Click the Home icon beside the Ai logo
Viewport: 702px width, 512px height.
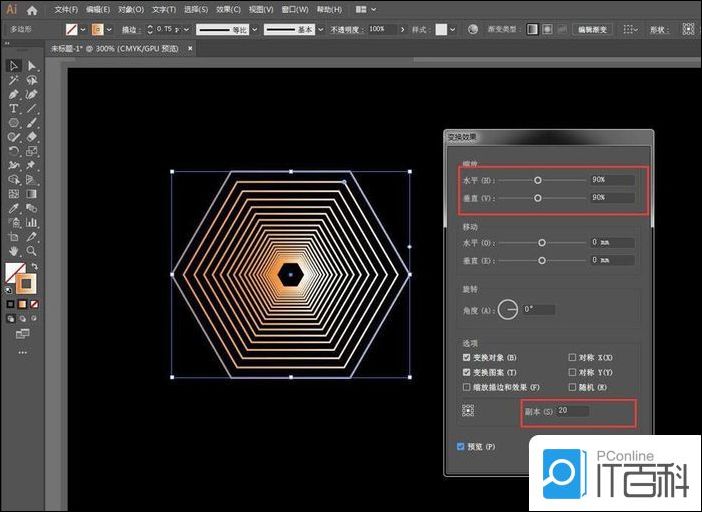[33, 10]
